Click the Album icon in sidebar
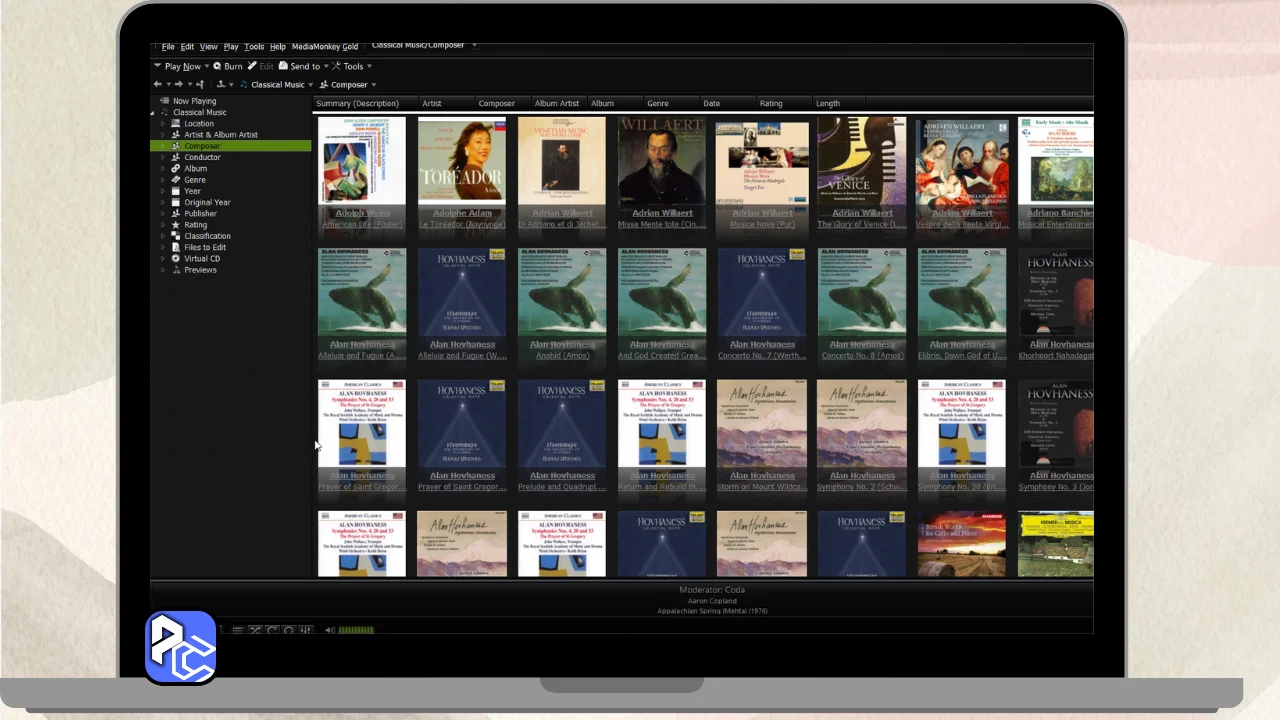The height and width of the screenshot is (720, 1280). coord(176,169)
